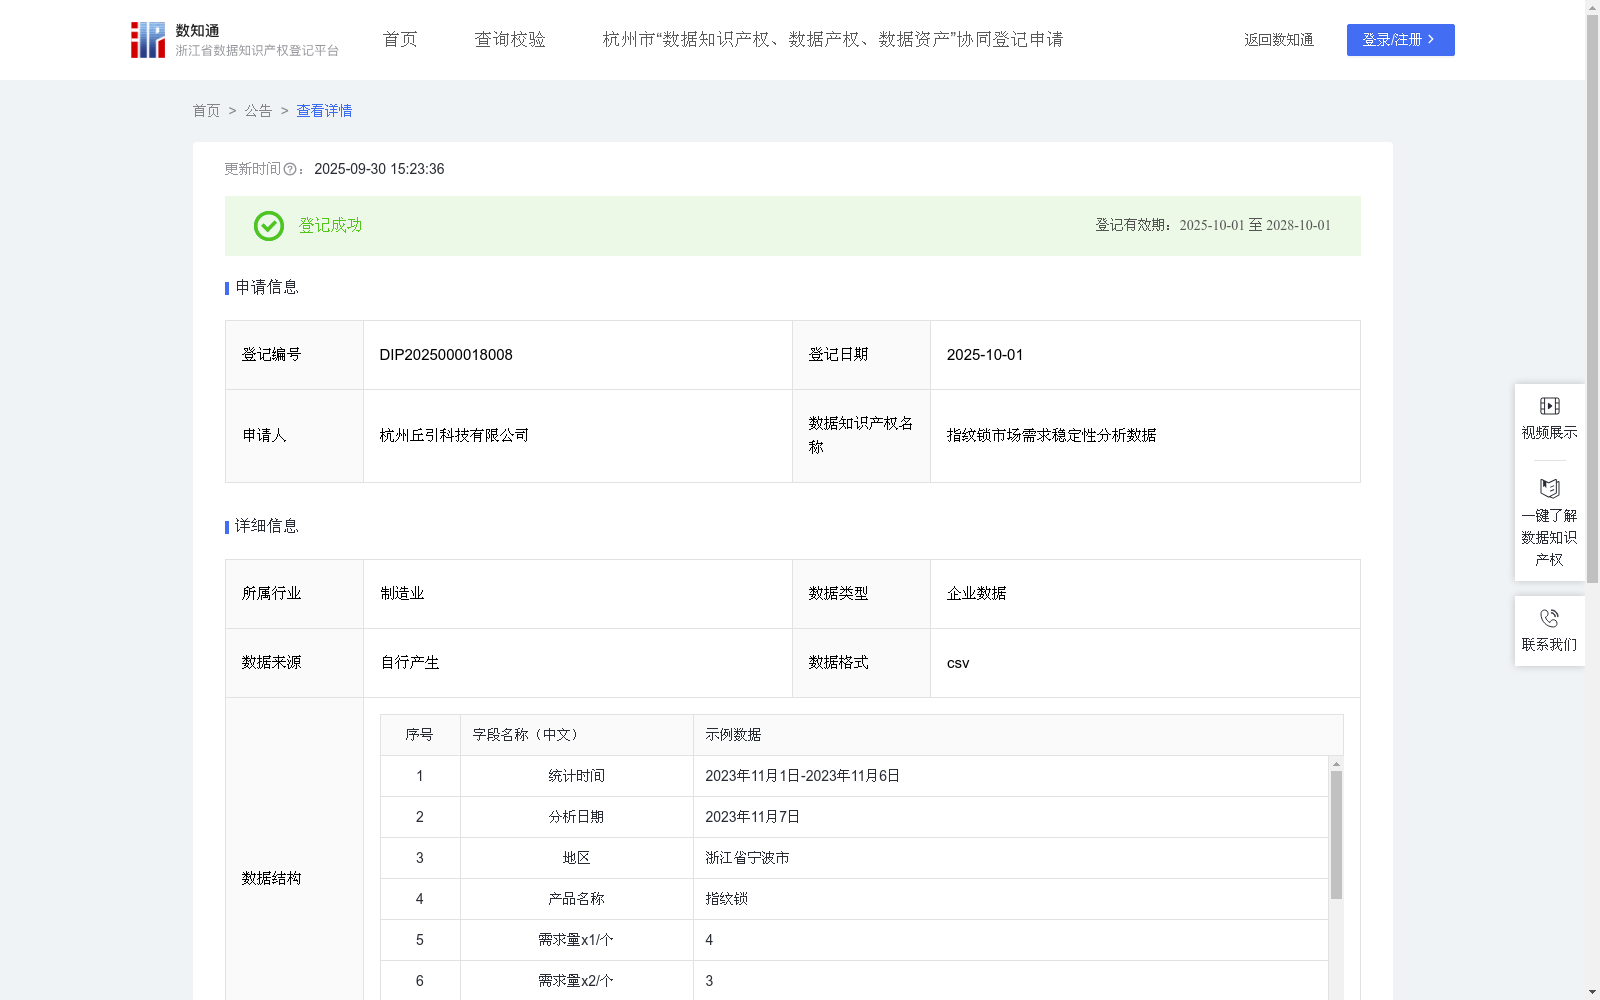The image size is (1600, 1000).
Task: Click the 需求量x2/个 field name
Action: tap(576, 981)
